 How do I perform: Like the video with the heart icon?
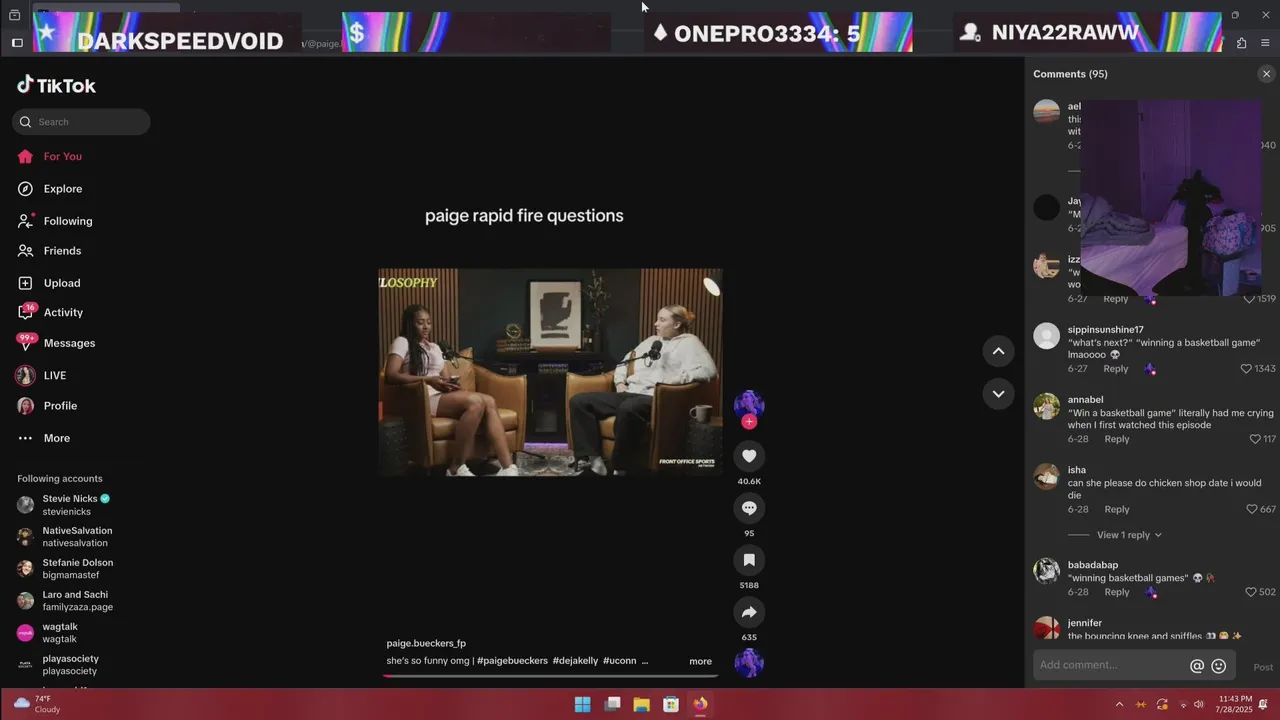[749, 456]
